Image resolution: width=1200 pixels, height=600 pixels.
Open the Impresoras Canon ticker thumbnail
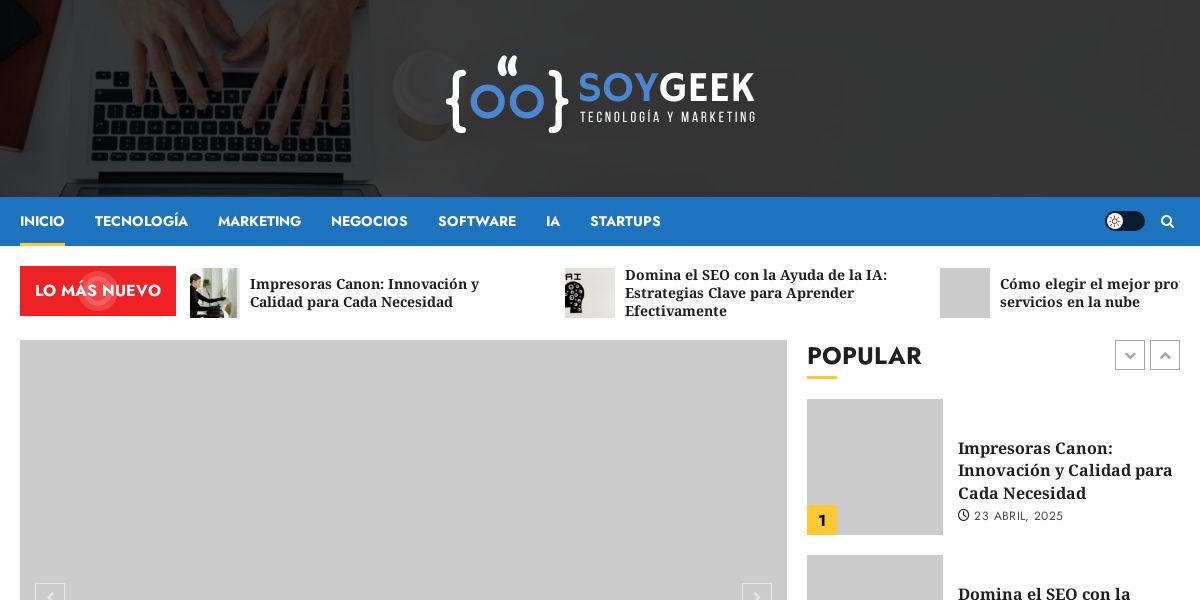coord(215,293)
